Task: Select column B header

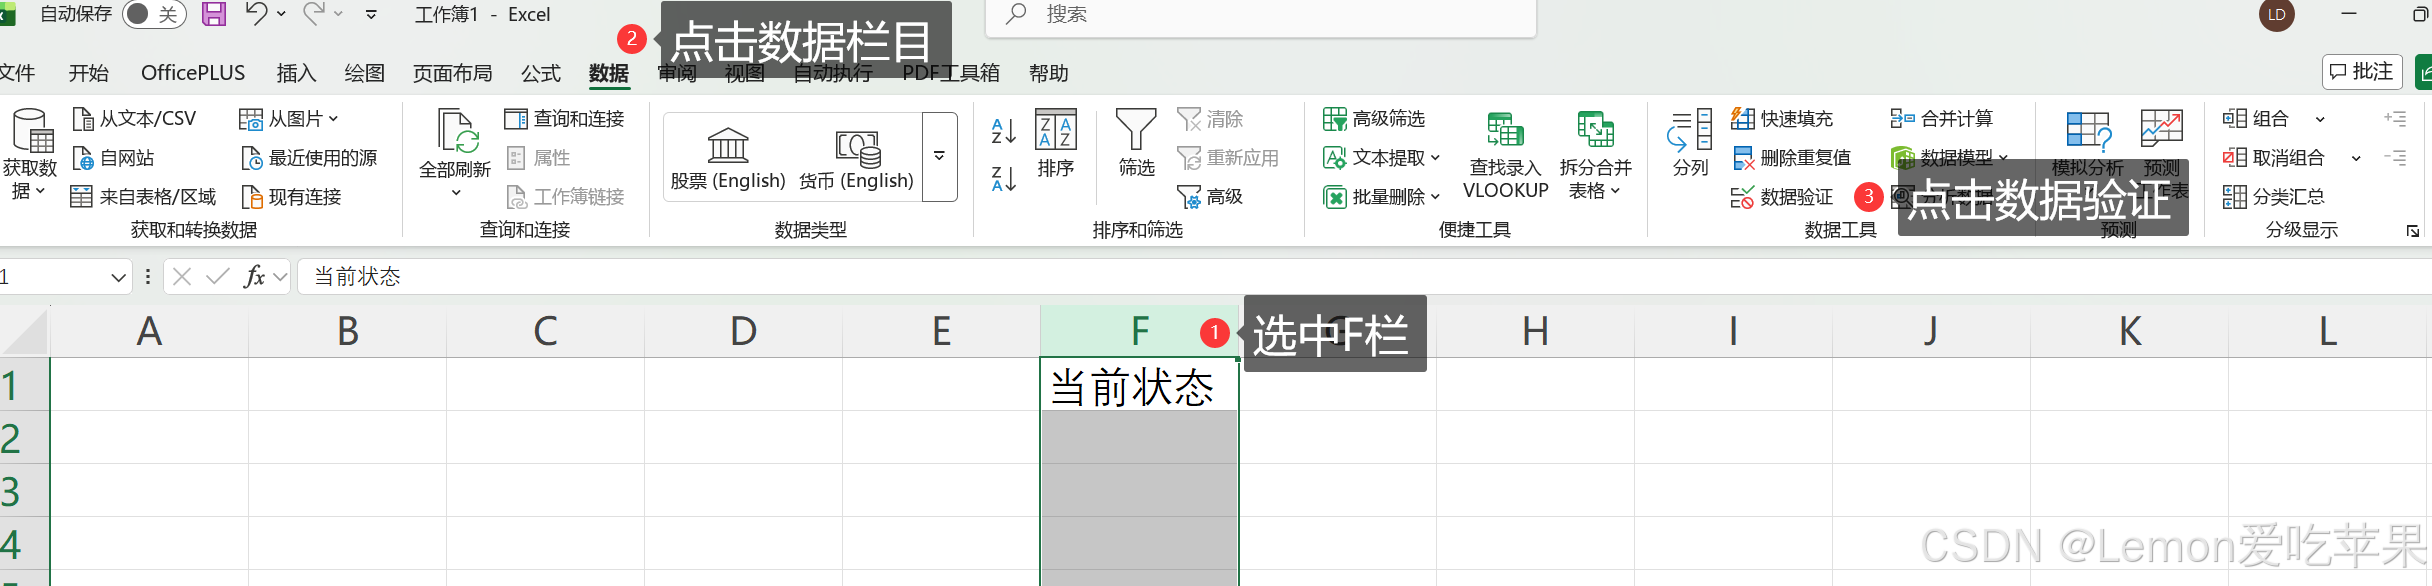Action: coord(347,331)
